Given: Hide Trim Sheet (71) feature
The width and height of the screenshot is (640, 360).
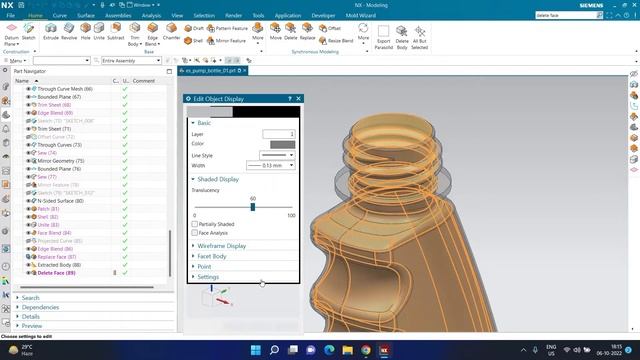Looking at the screenshot, I should coord(28,129).
